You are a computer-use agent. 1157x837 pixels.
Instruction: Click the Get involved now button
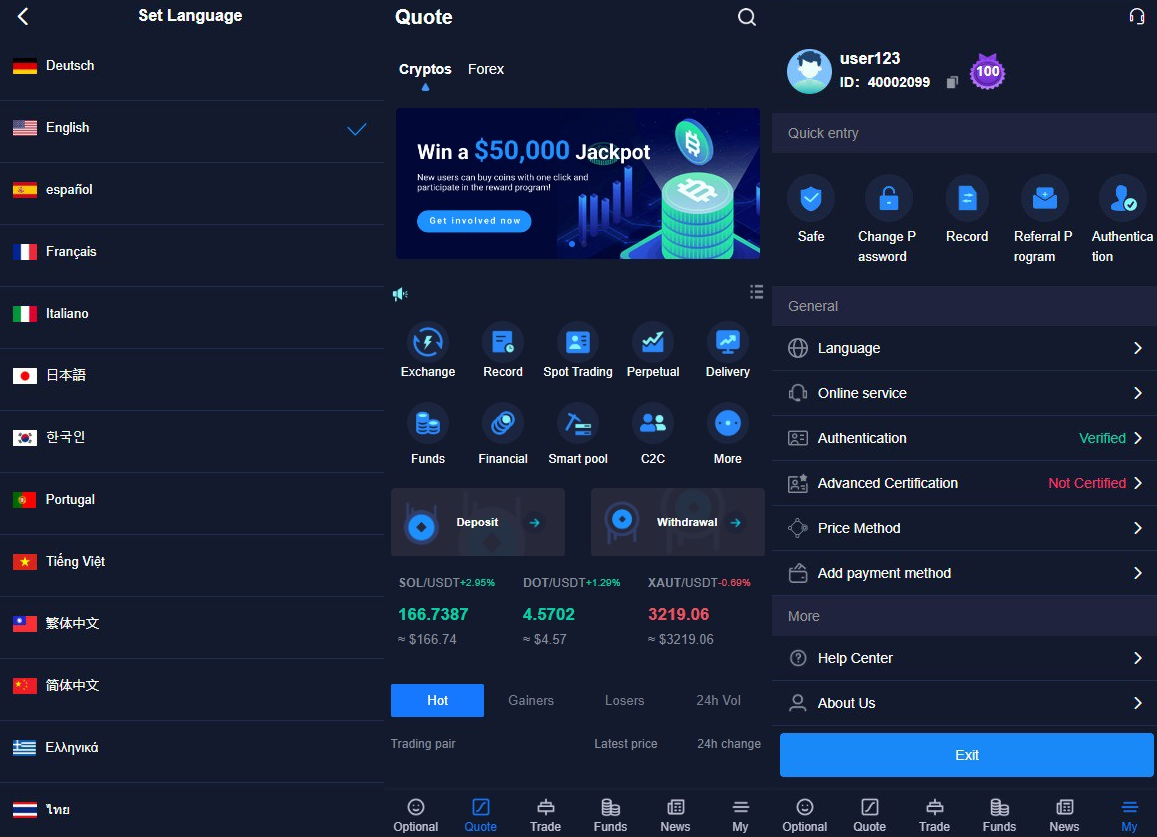point(474,221)
